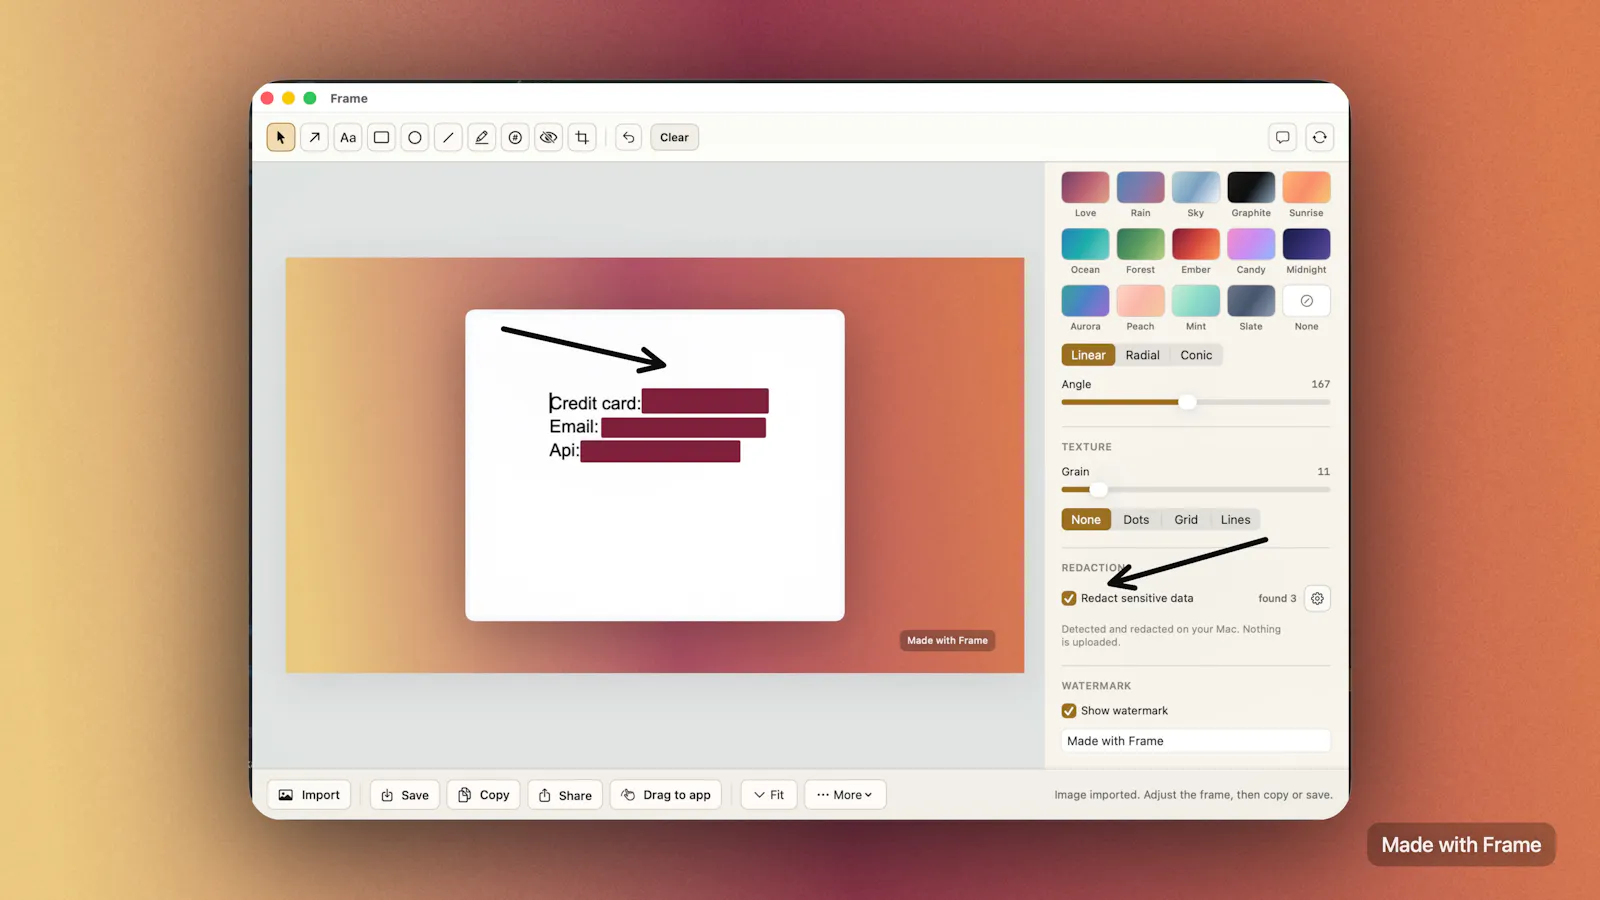Click the Angle value 167

(x=1320, y=384)
